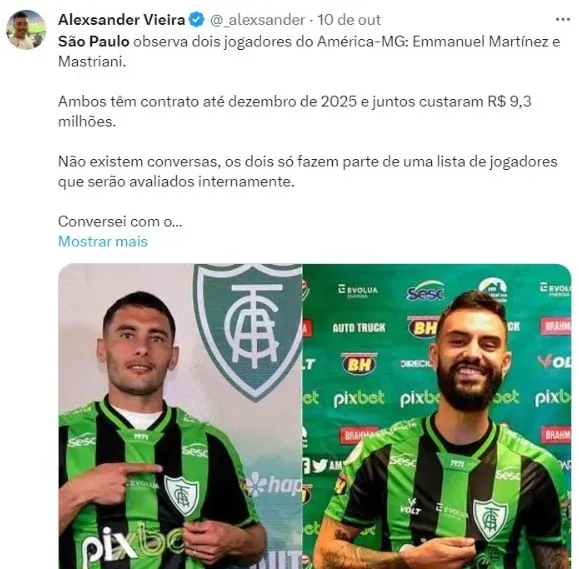Click the bold São Paulo text

pos(93,41)
